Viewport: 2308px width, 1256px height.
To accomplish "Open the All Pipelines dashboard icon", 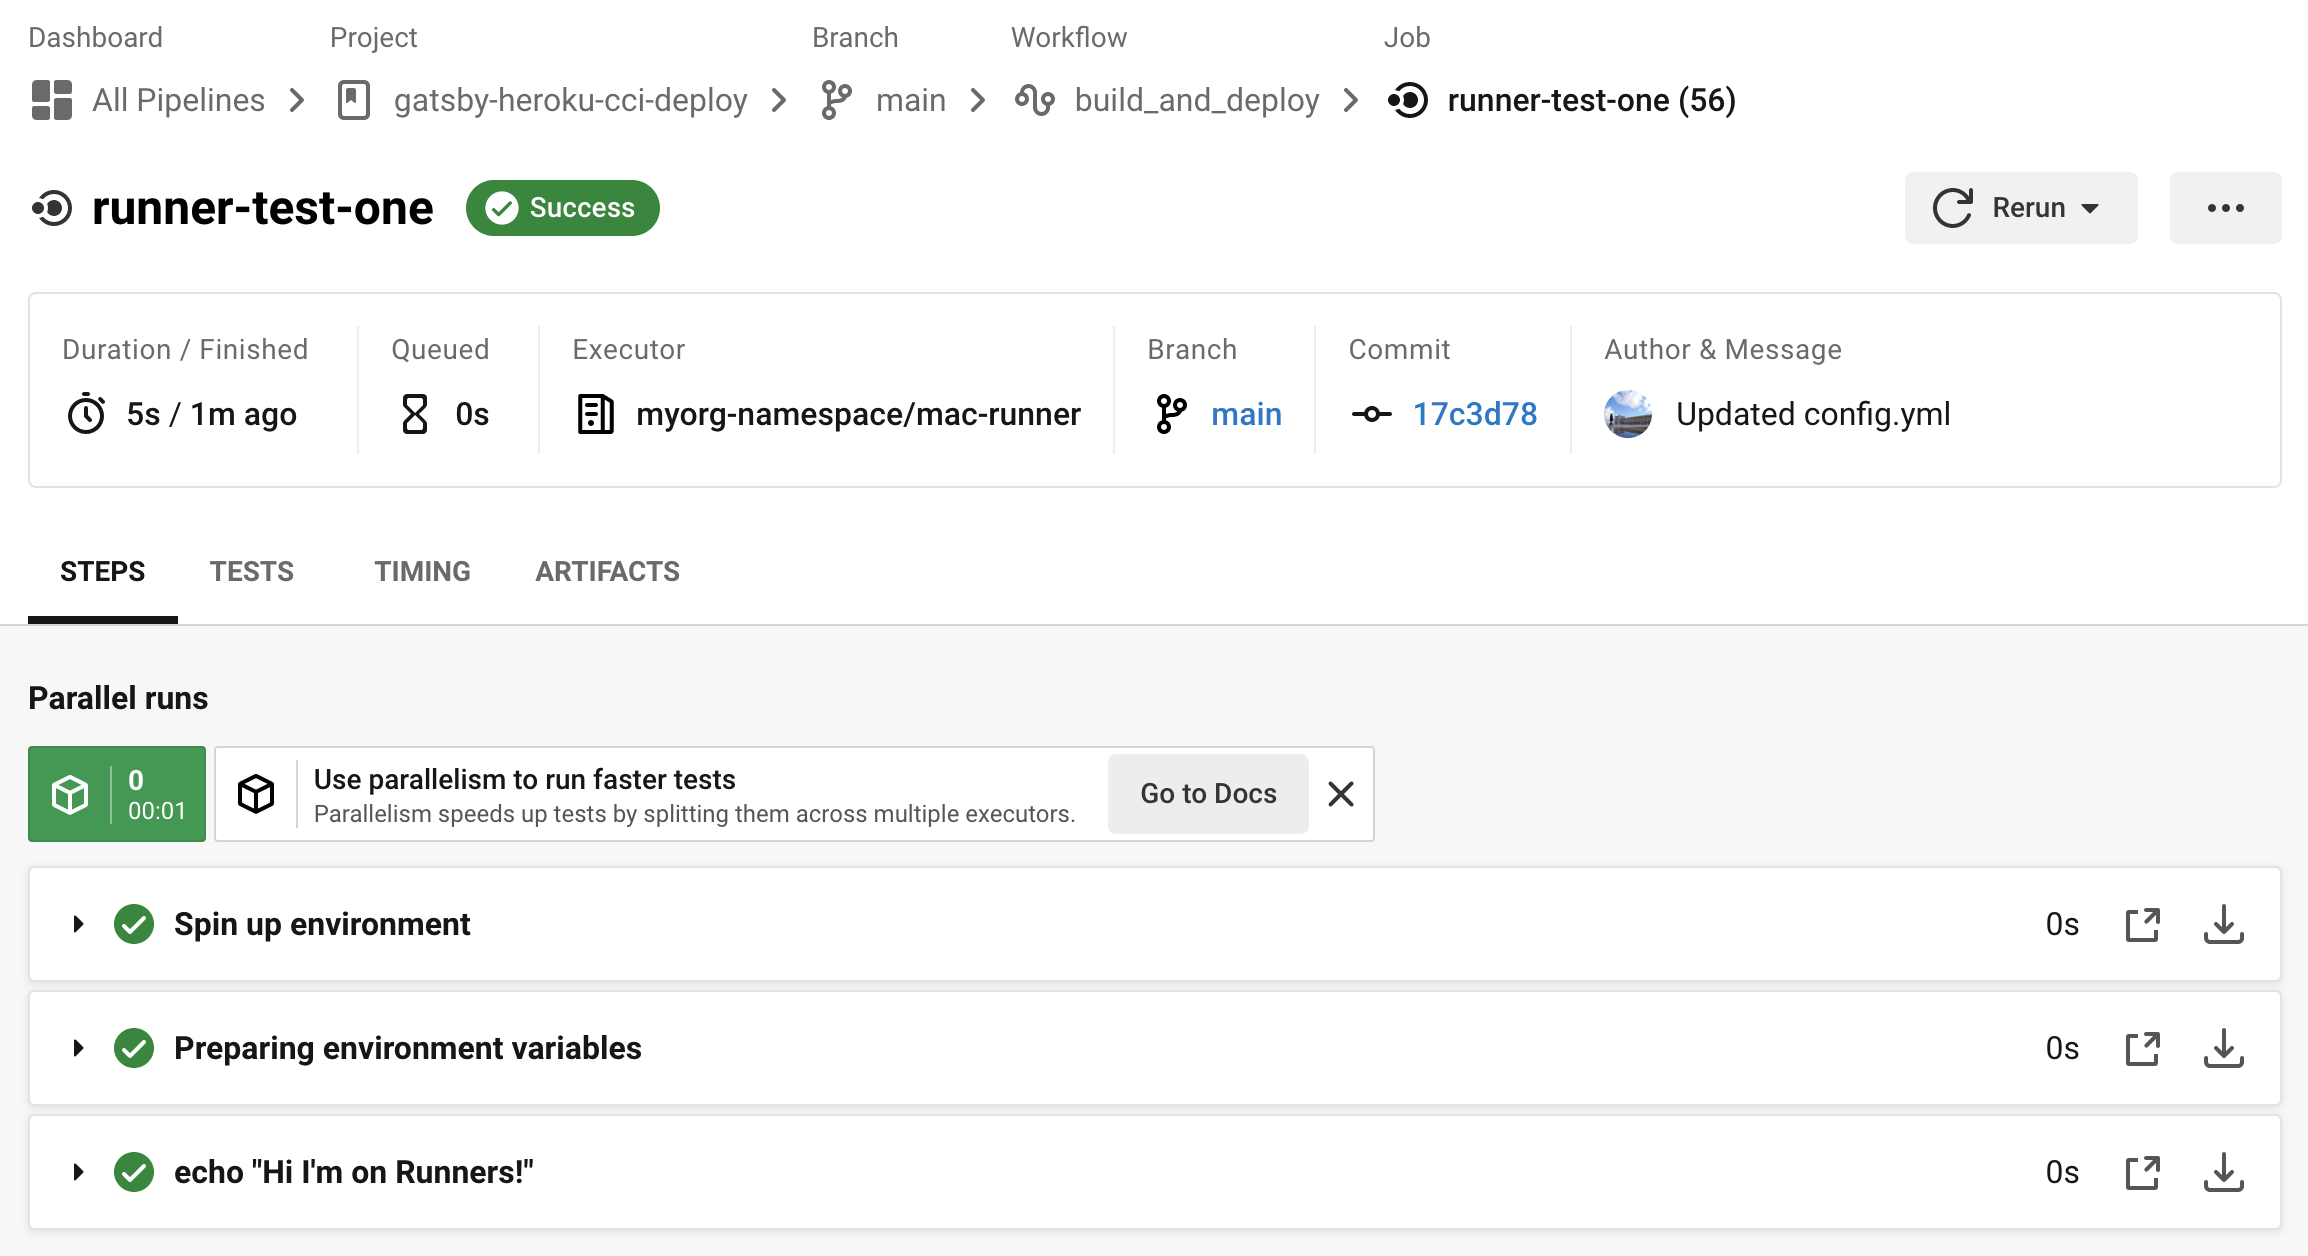I will 52,100.
